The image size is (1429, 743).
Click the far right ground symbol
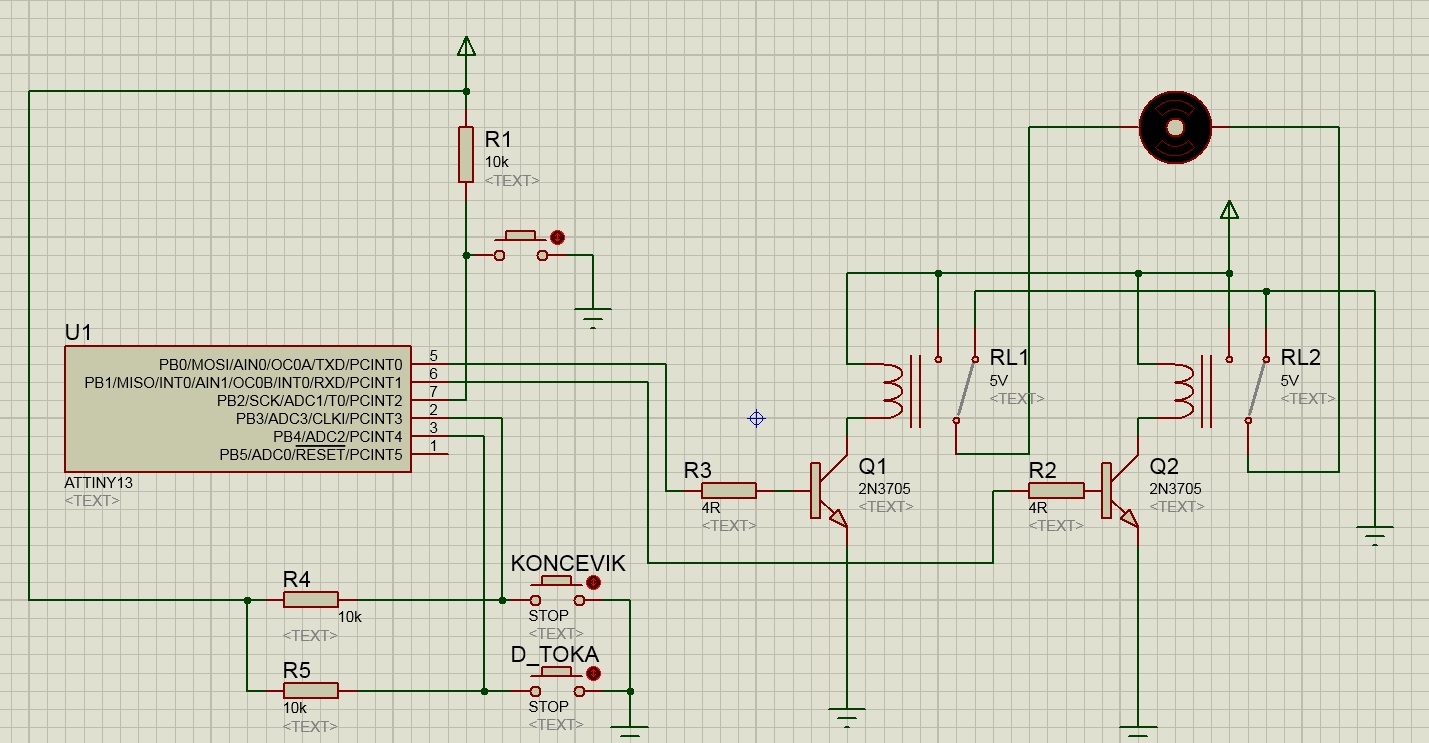click(x=1376, y=536)
